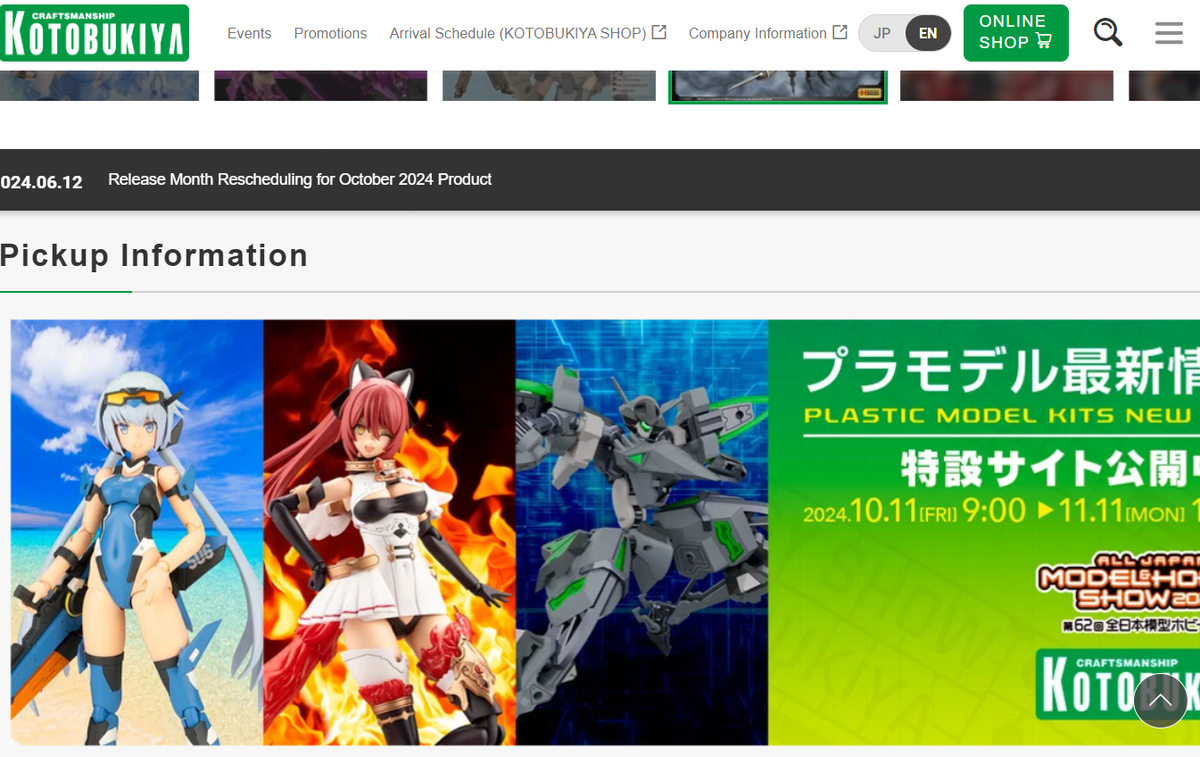
Task: Click the cart icon in Online Shop
Action: point(1044,42)
